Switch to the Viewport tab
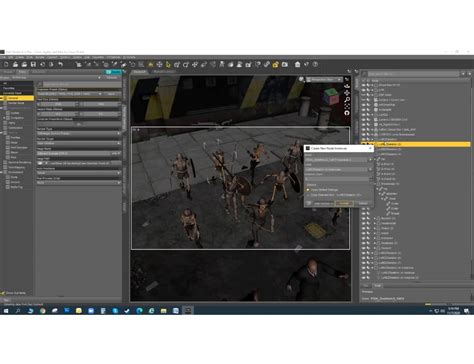Viewport: 474px width, 364px height. (139, 72)
